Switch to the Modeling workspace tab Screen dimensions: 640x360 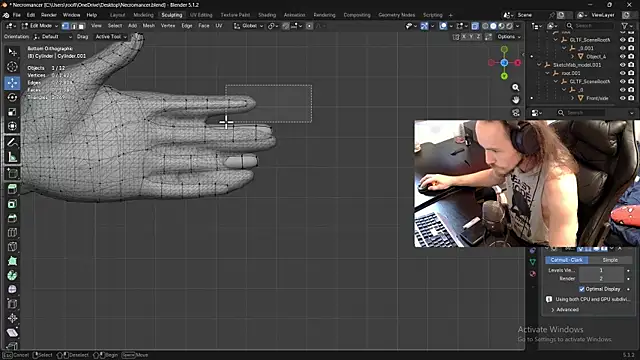(143, 15)
